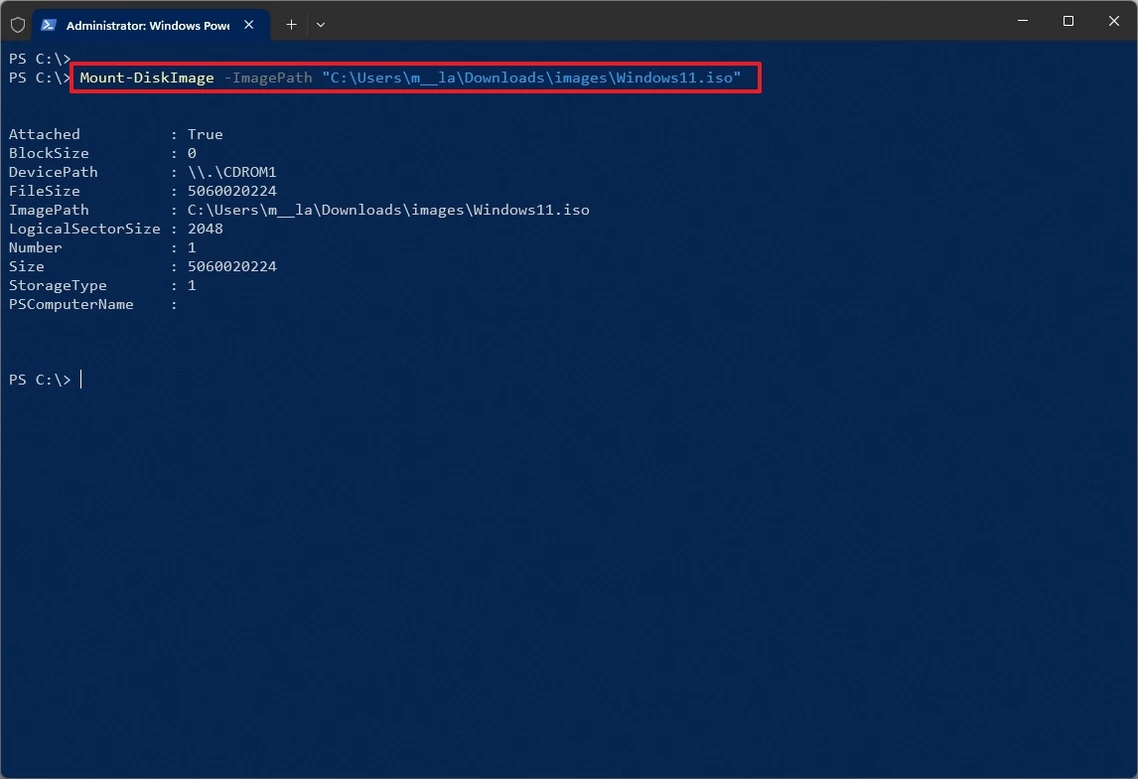Close the terminal window
Screen dimensions: 1138x779
coord(1114,21)
